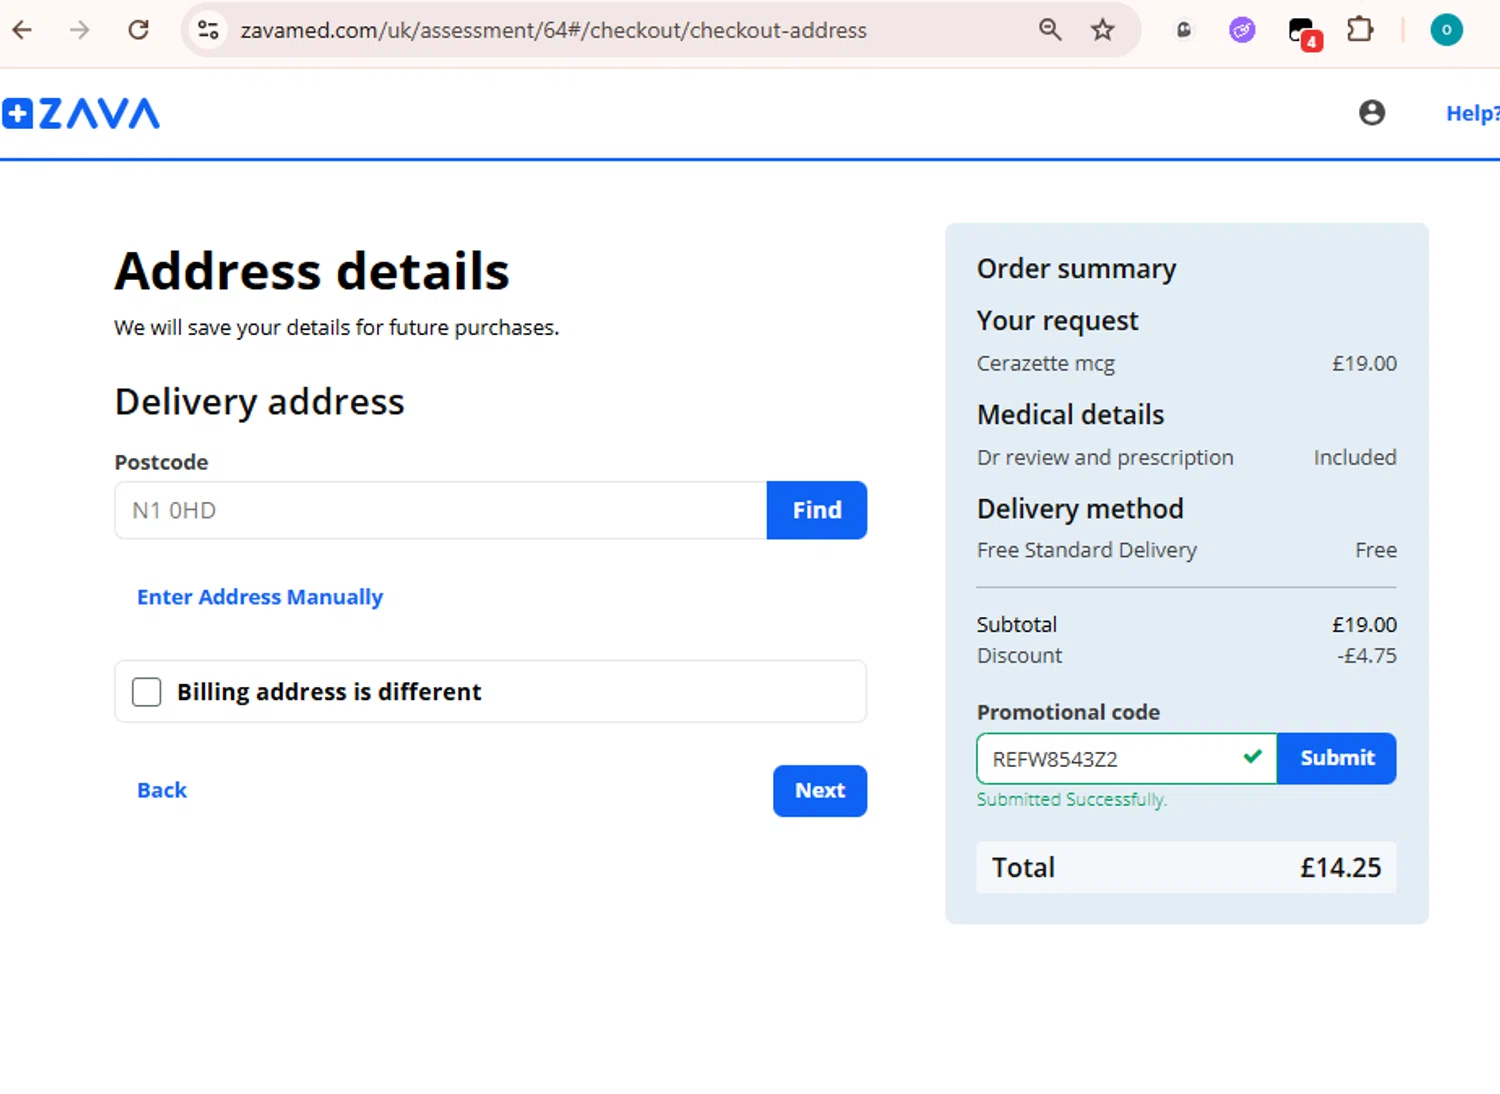The width and height of the screenshot is (1500, 1094).
Task: Click the Find postcode button
Action: (817, 510)
